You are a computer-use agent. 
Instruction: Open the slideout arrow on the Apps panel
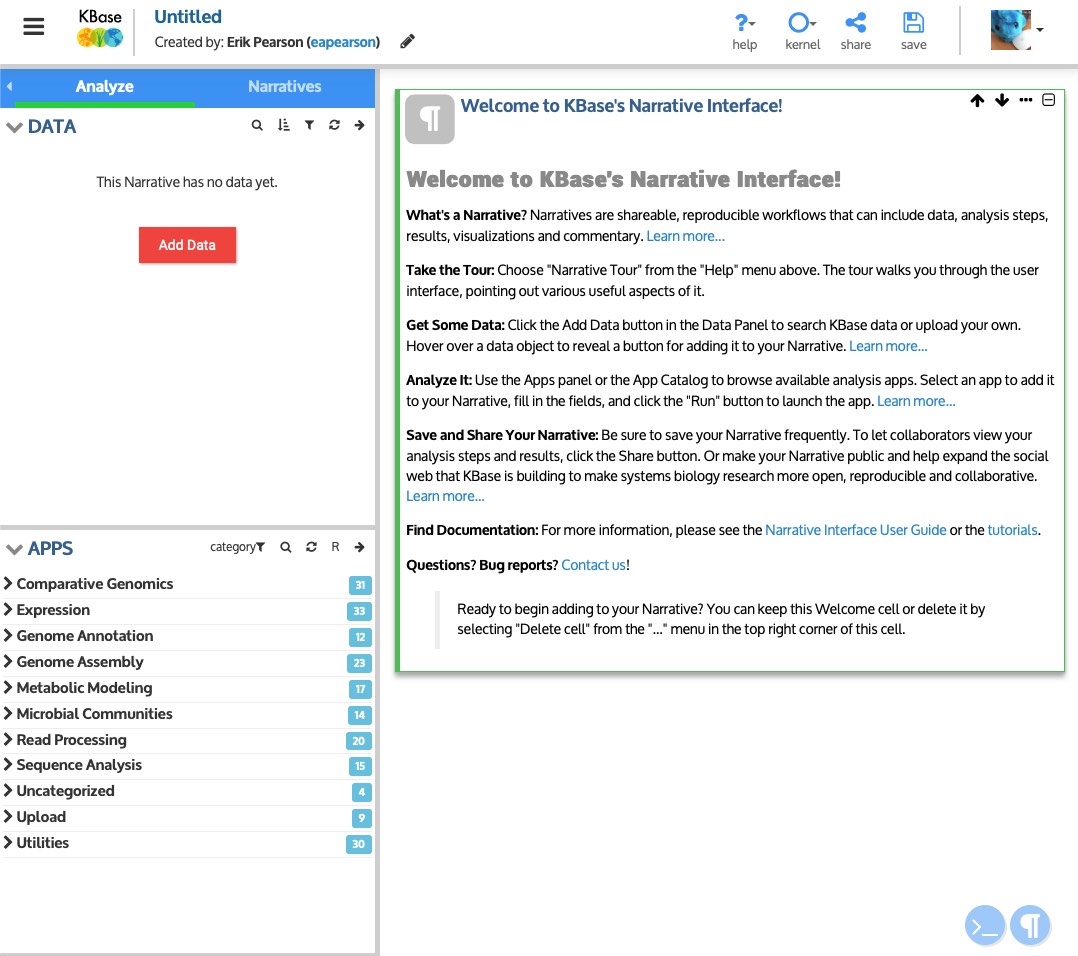[x=359, y=547]
